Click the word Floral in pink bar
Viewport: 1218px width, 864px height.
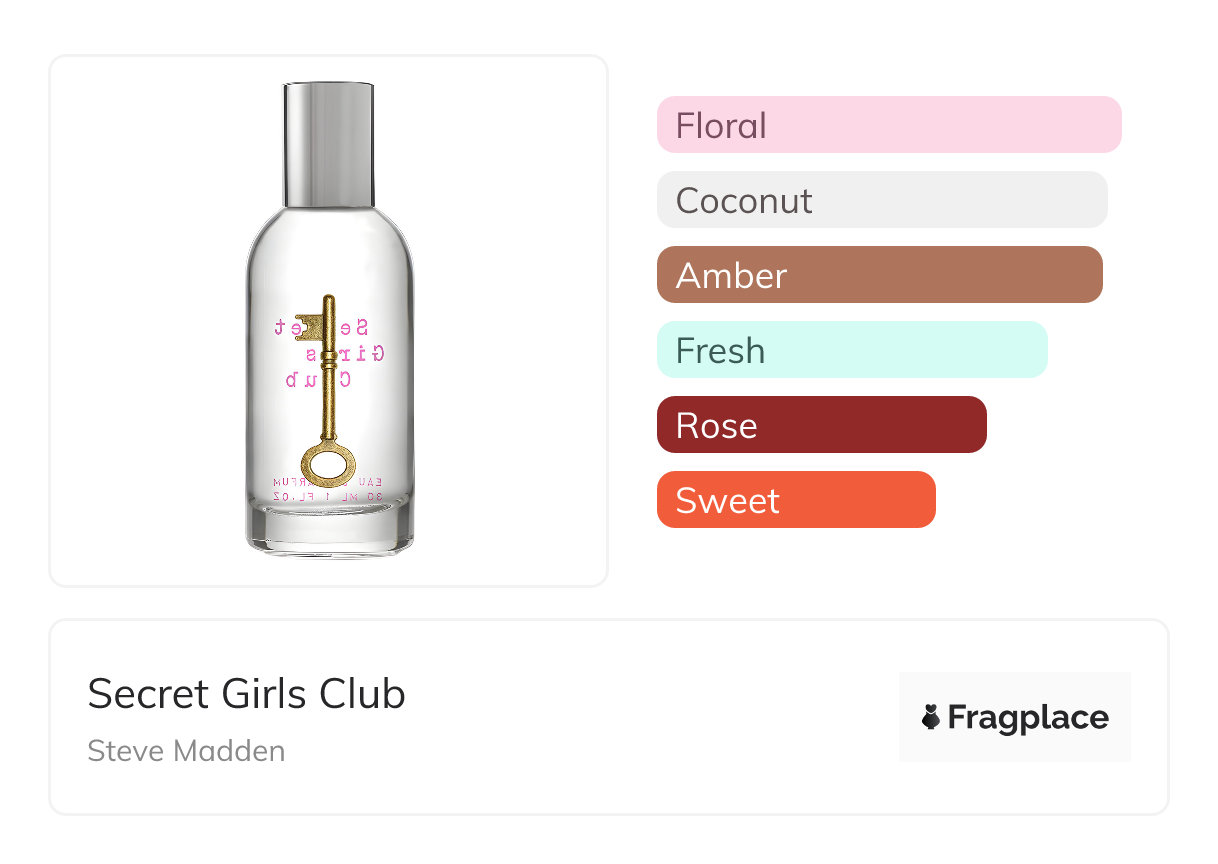point(721,126)
